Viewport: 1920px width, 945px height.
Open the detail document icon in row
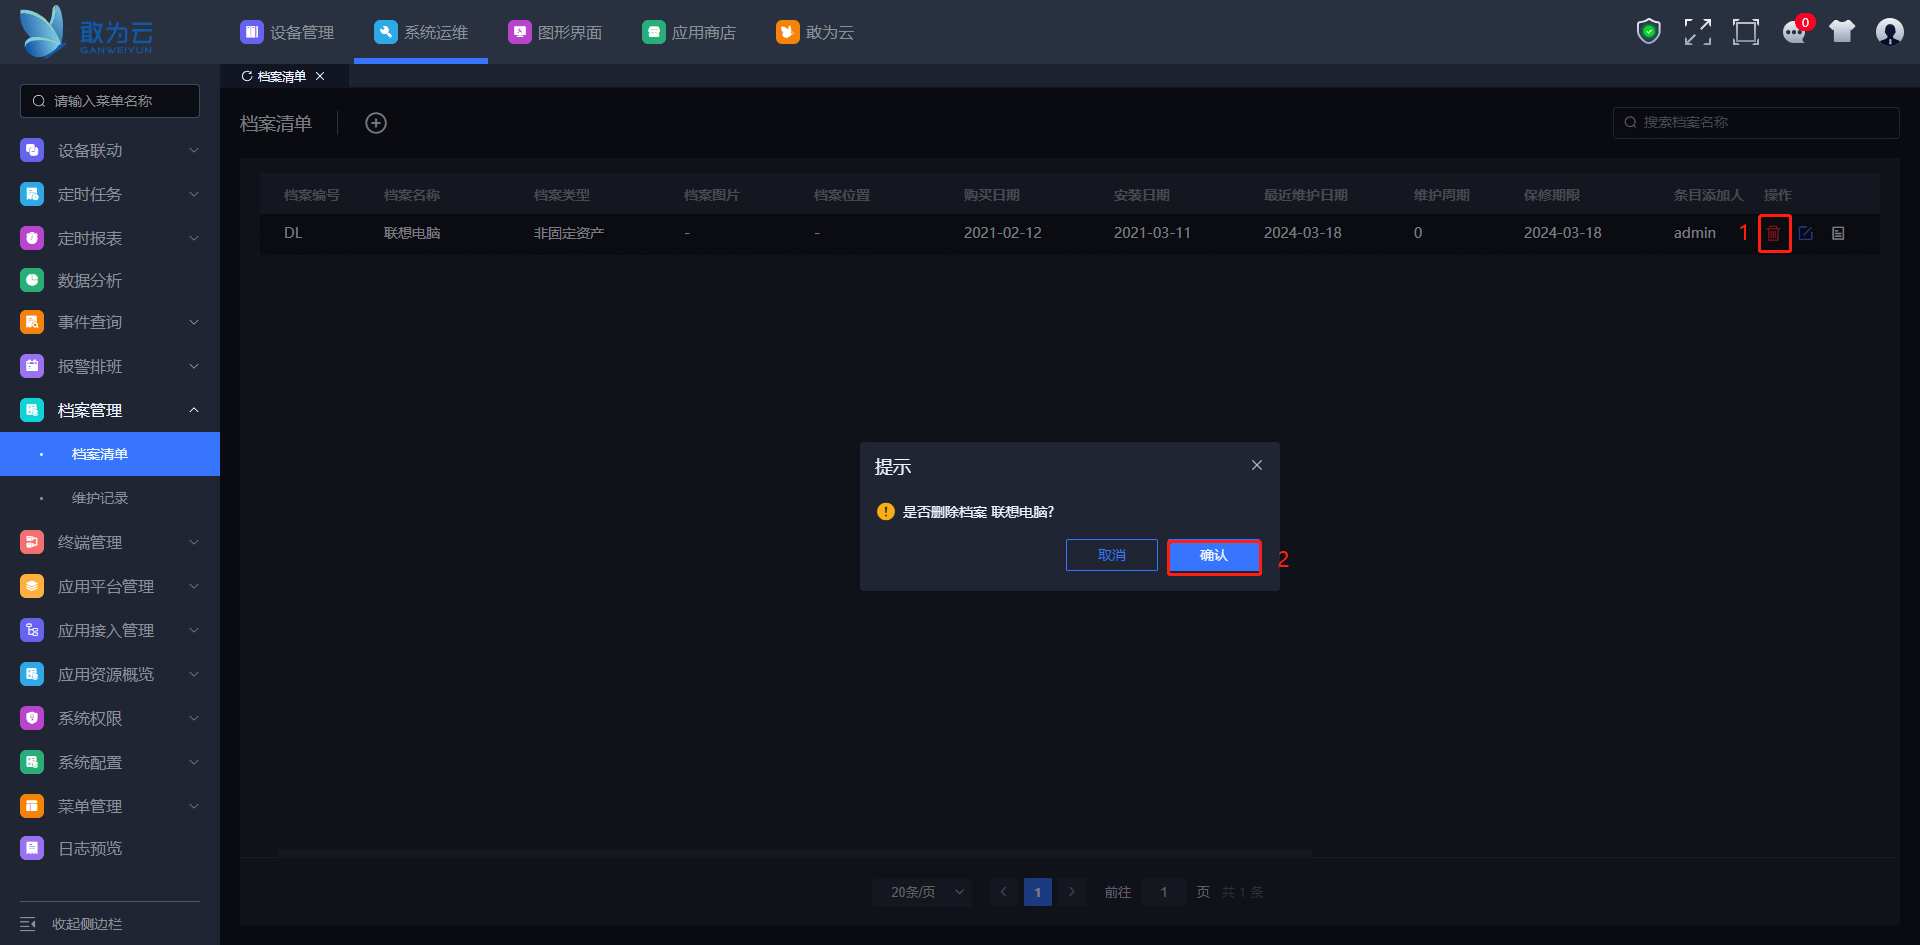click(x=1838, y=233)
